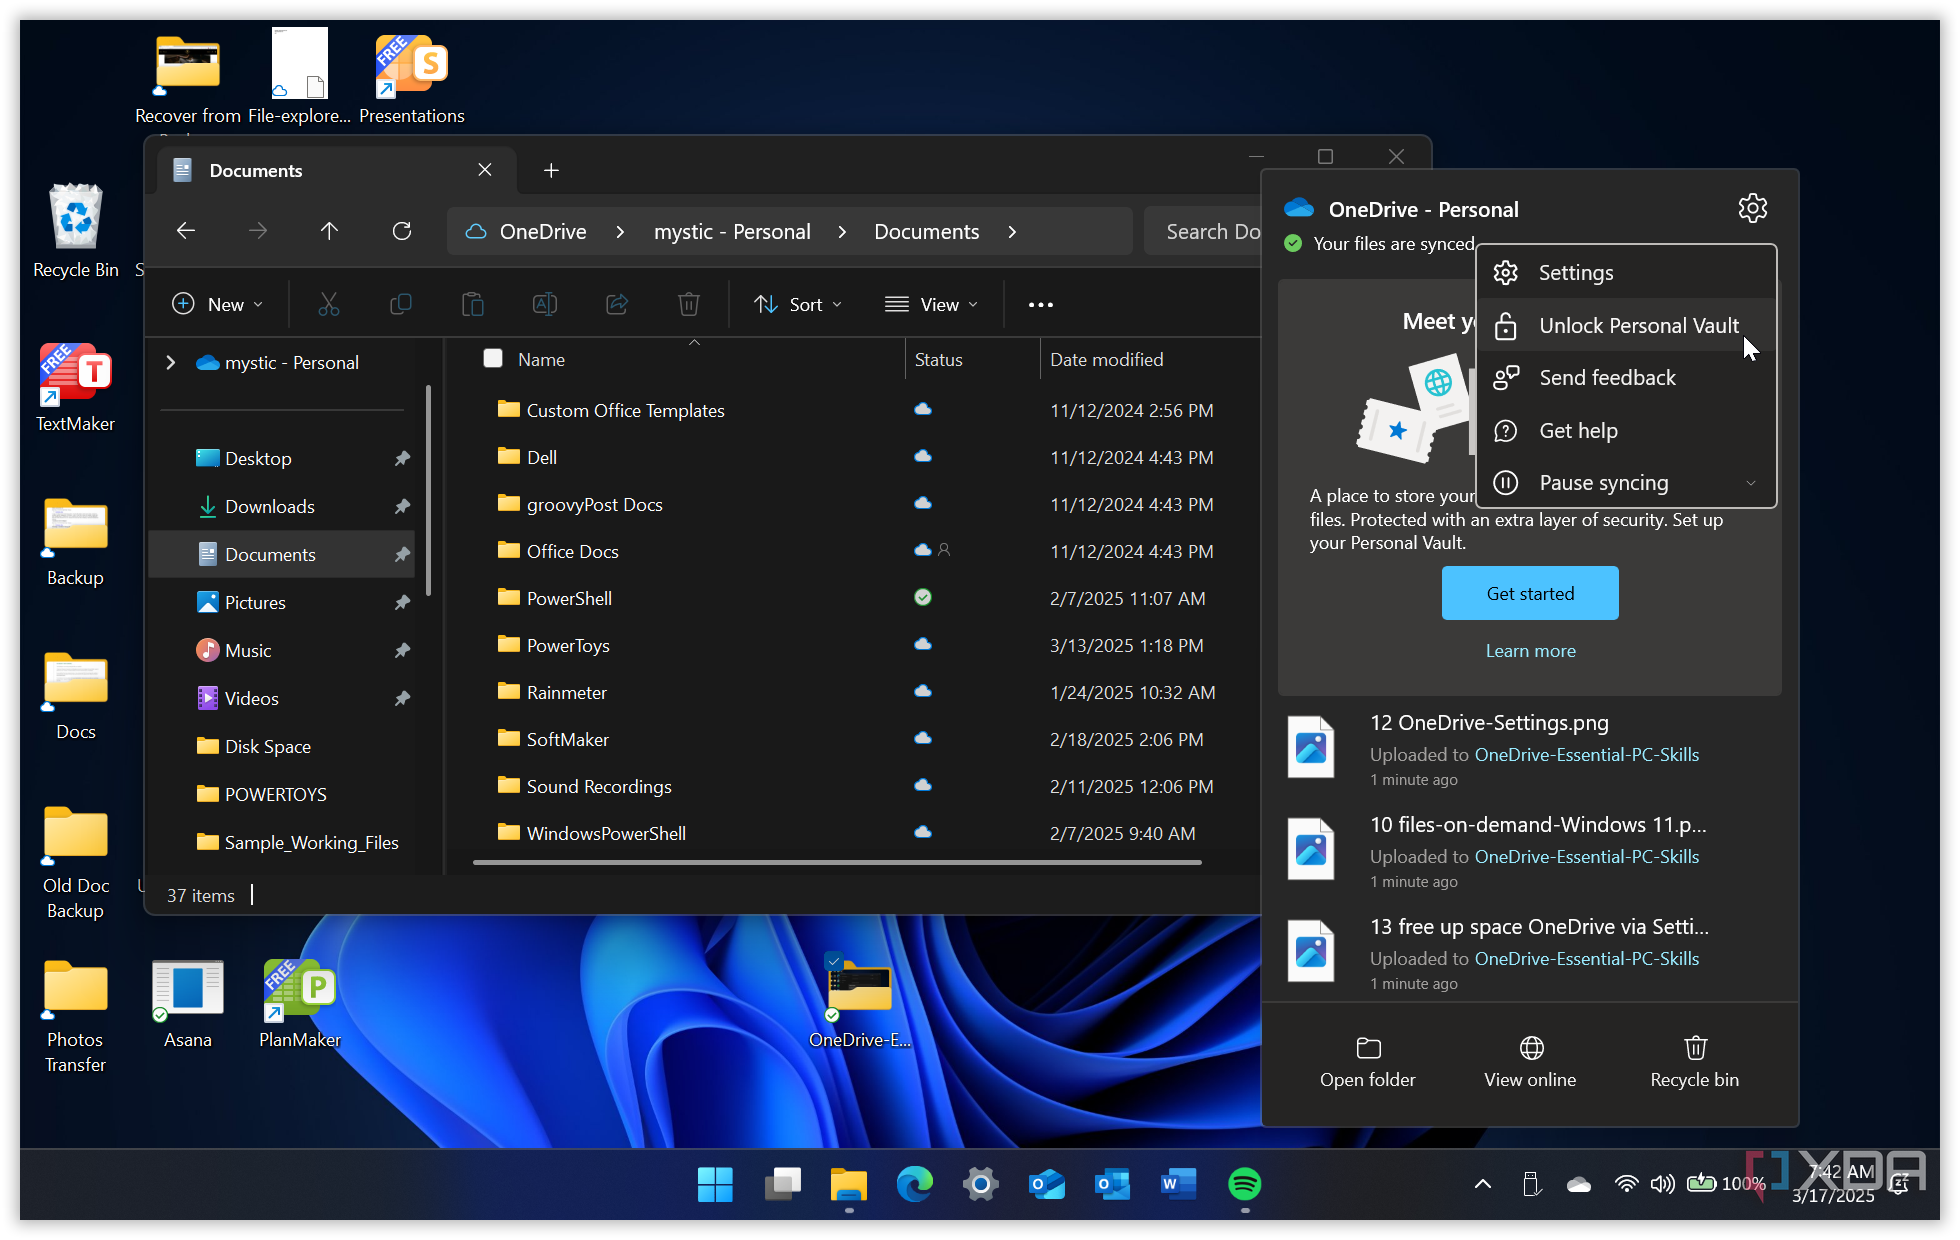Open 12 OneDrive-Settings.png file thumbnail
Image resolution: width=1960 pixels, height=1240 pixels.
pos(1311,746)
